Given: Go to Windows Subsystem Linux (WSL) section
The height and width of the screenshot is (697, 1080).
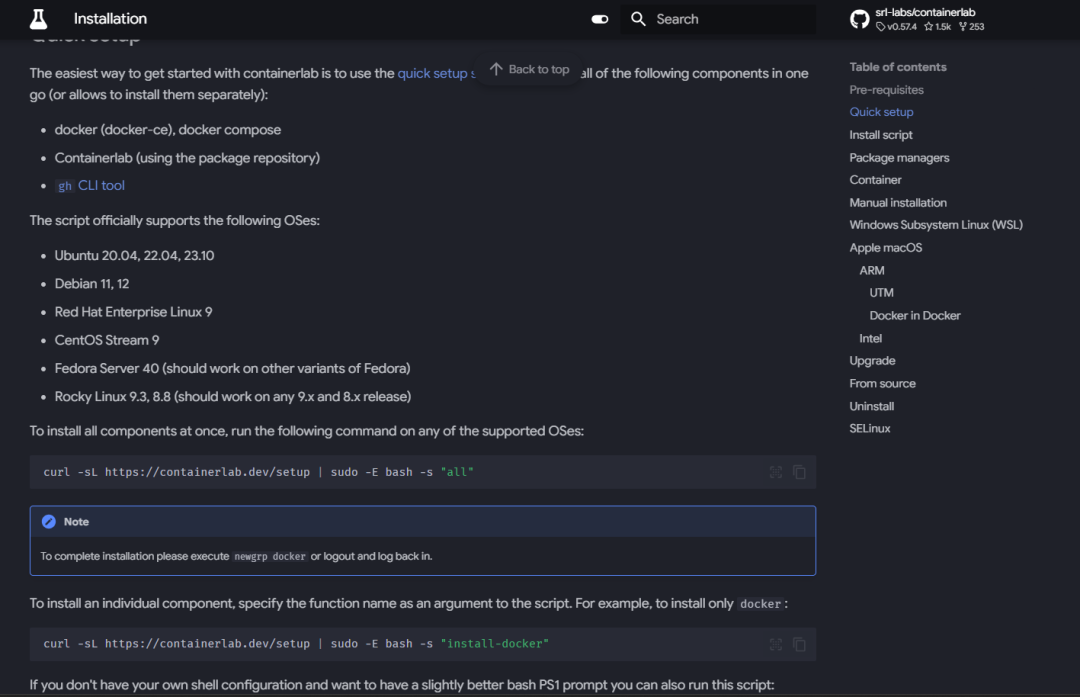Looking at the screenshot, I should coord(935,225).
